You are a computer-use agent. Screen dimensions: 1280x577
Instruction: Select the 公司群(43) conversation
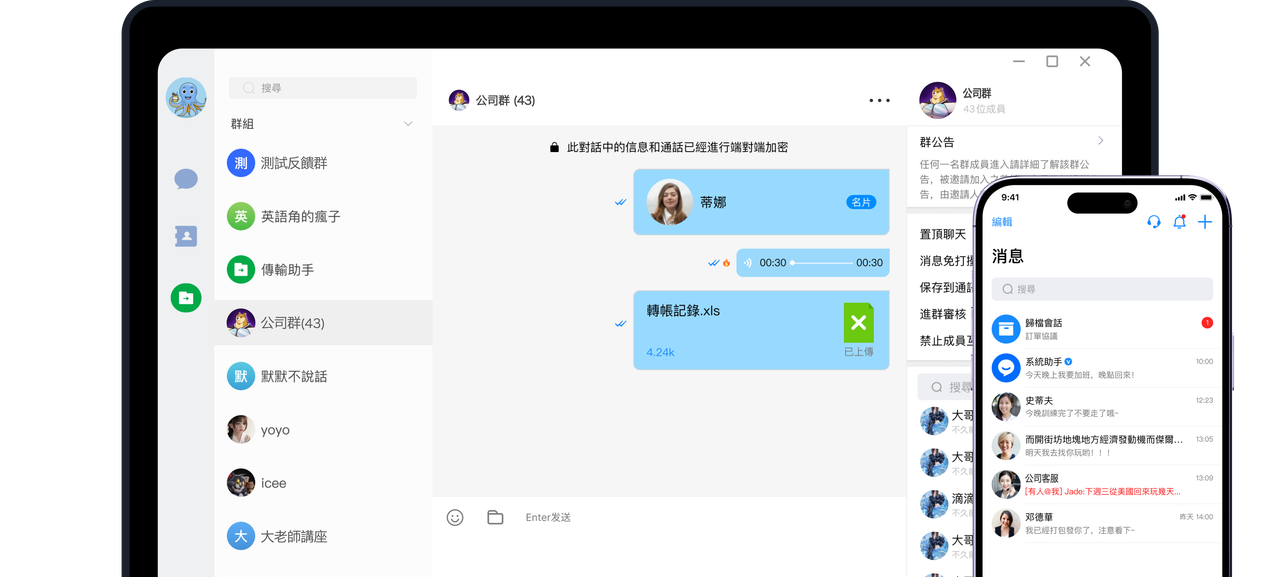click(x=323, y=323)
